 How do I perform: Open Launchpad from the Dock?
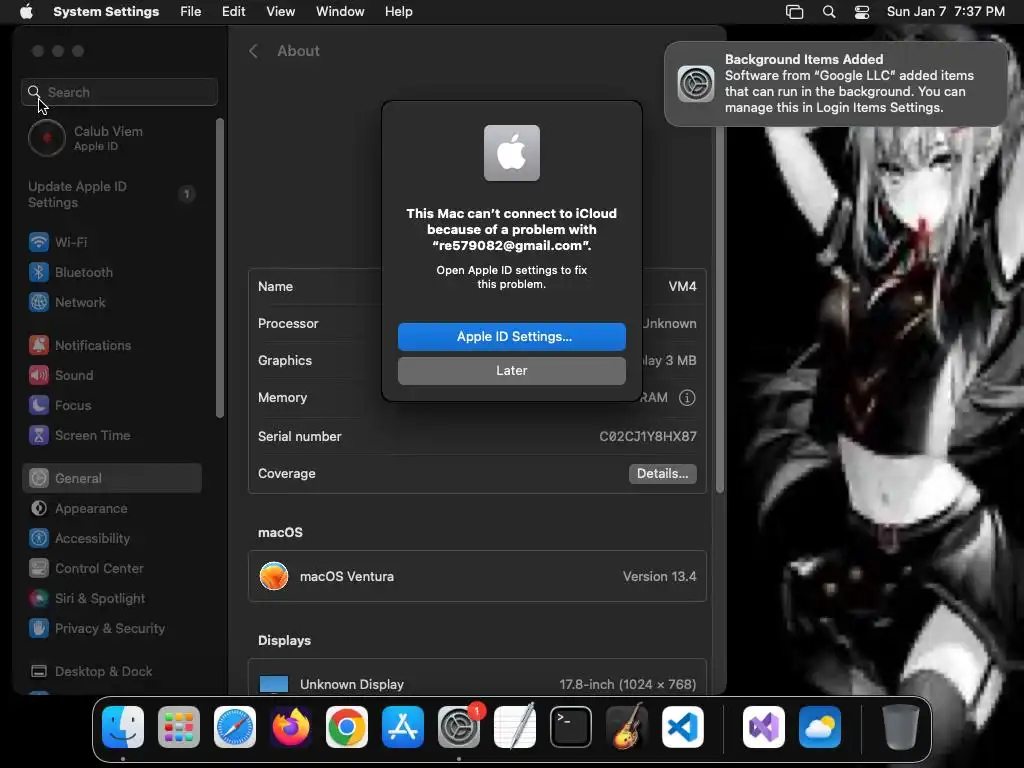179,727
